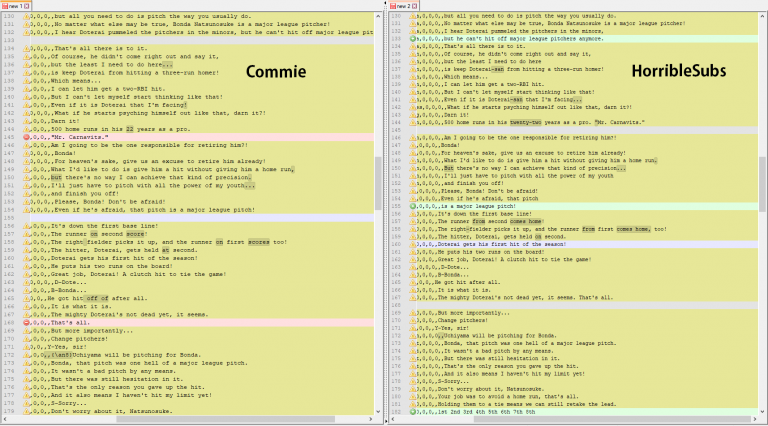This screenshot has height=426, width=768.
Task: Click 'It wasn't a bad pitch by any means.' in right pane
Action: (x=499, y=351)
